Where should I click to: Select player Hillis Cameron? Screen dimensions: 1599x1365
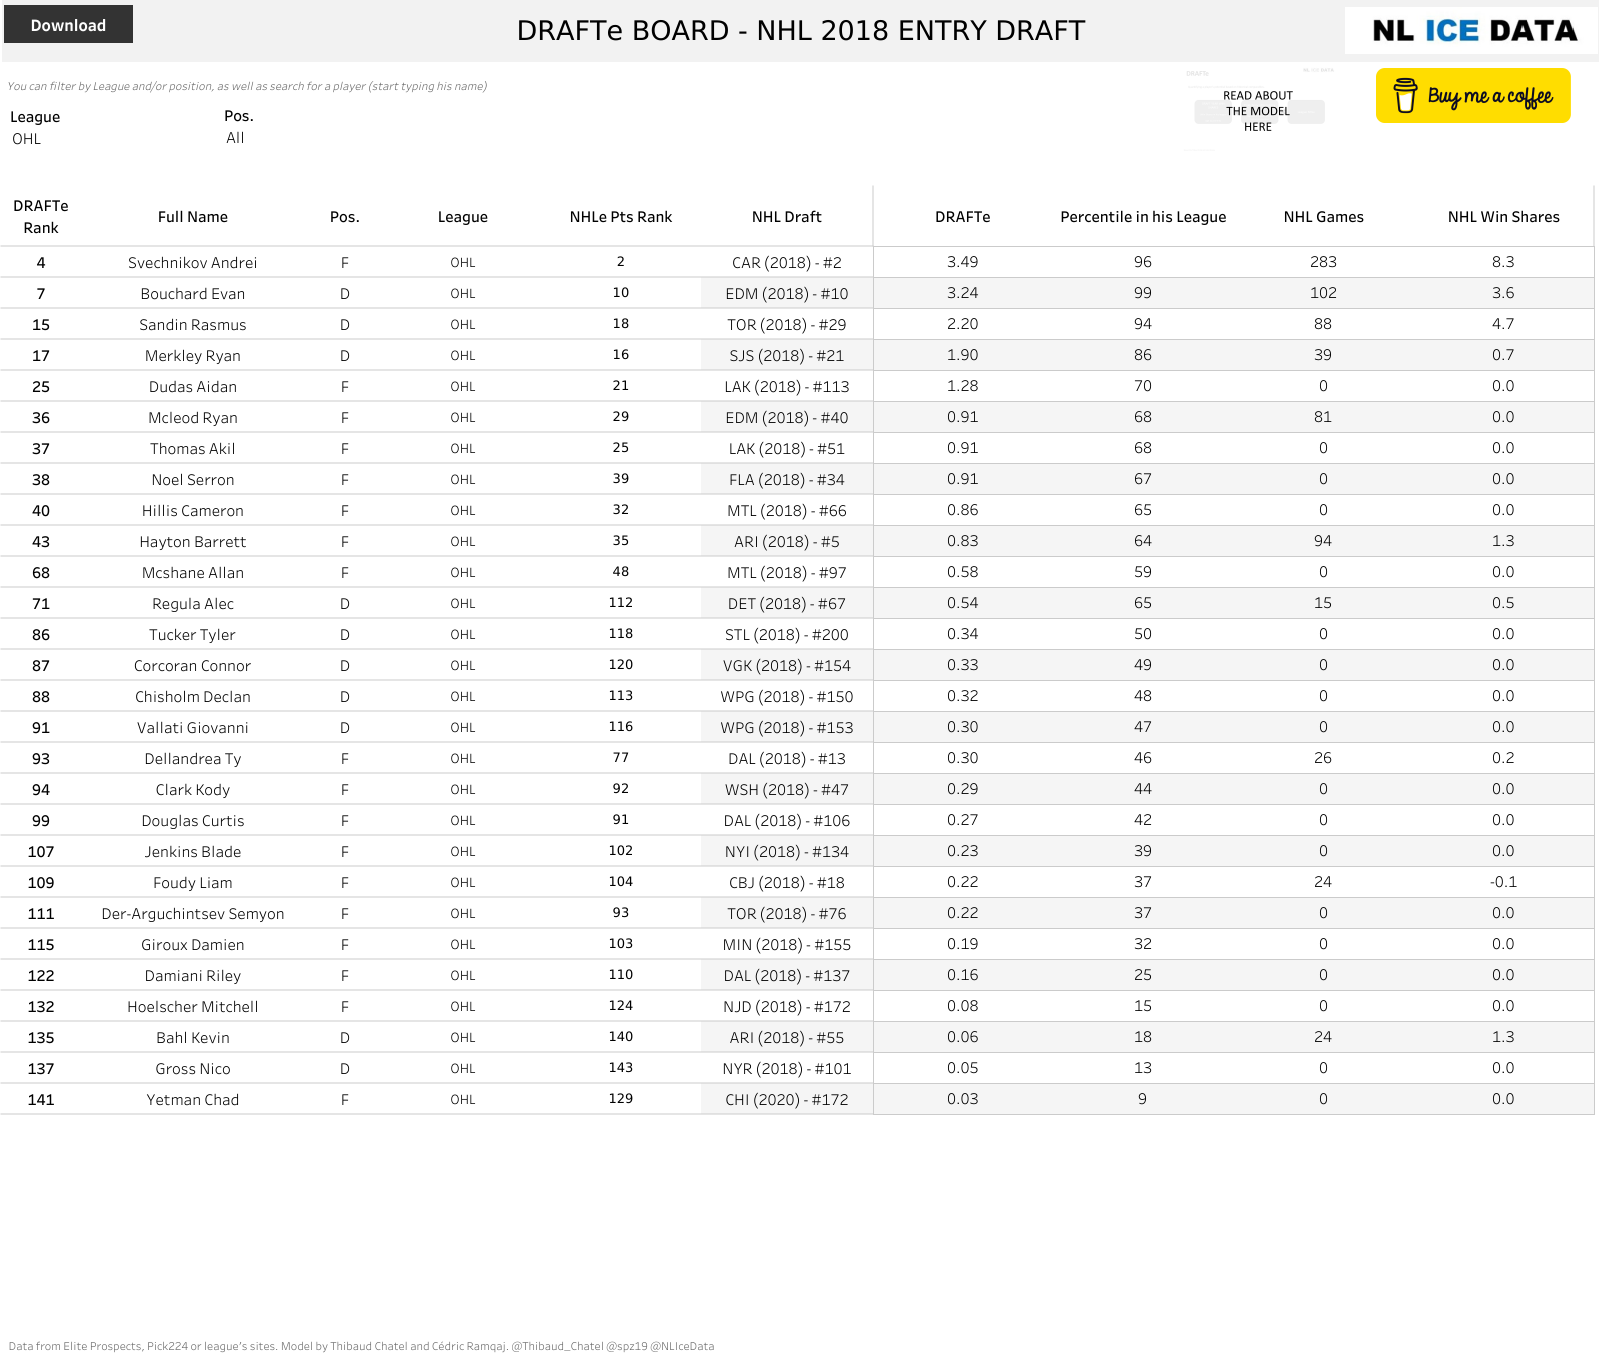point(193,511)
